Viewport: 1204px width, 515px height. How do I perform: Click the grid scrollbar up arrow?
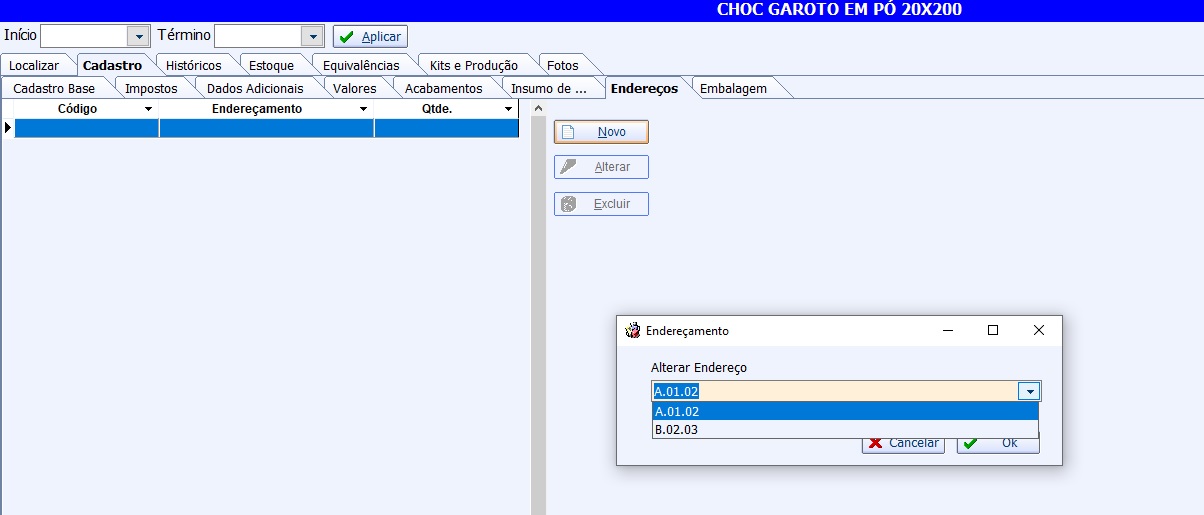(538, 108)
